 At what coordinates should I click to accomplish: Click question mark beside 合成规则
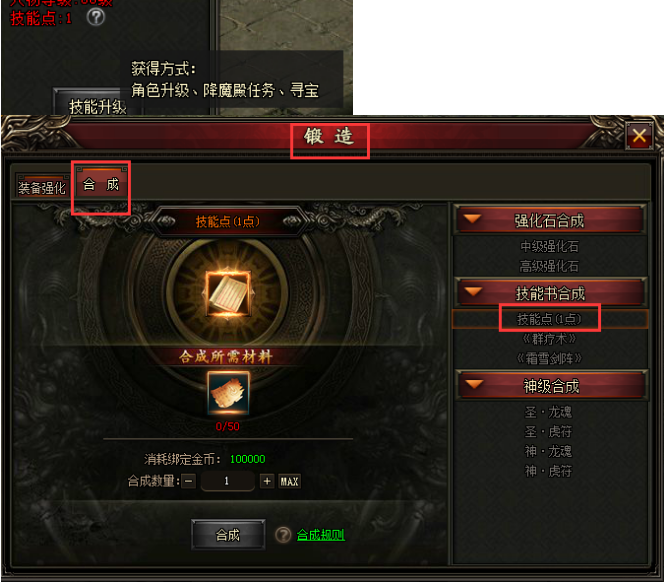[x=283, y=535]
